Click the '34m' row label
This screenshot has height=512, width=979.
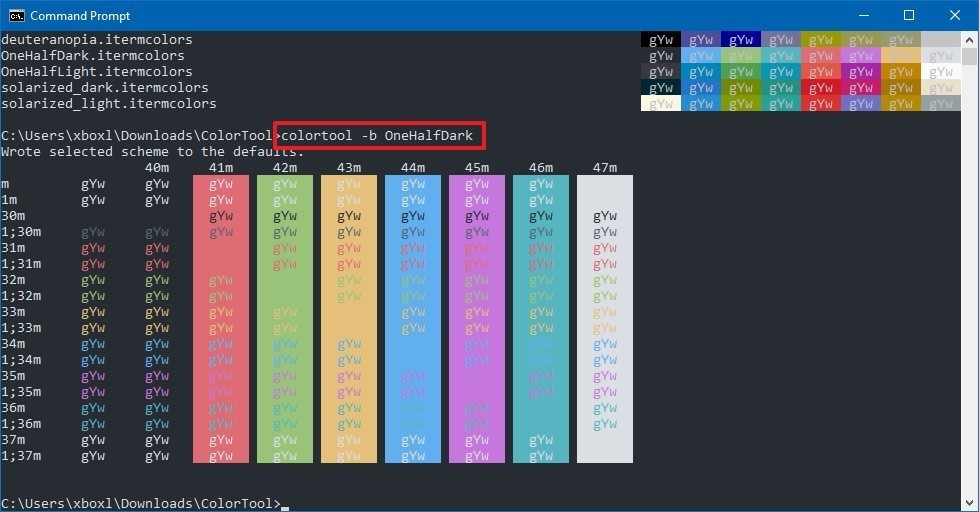click(x=13, y=344)
